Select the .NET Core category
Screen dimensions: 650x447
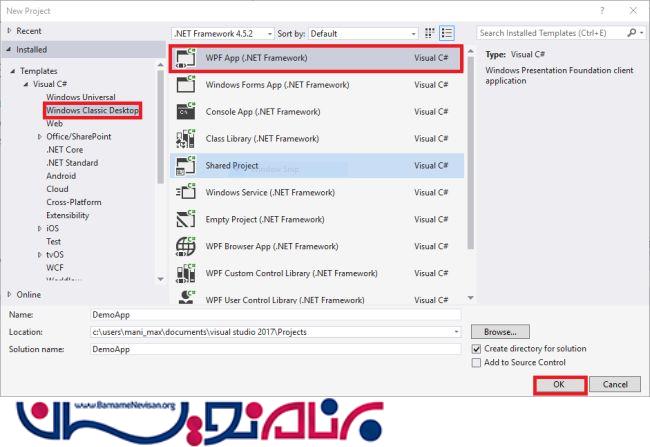point(65,150)
